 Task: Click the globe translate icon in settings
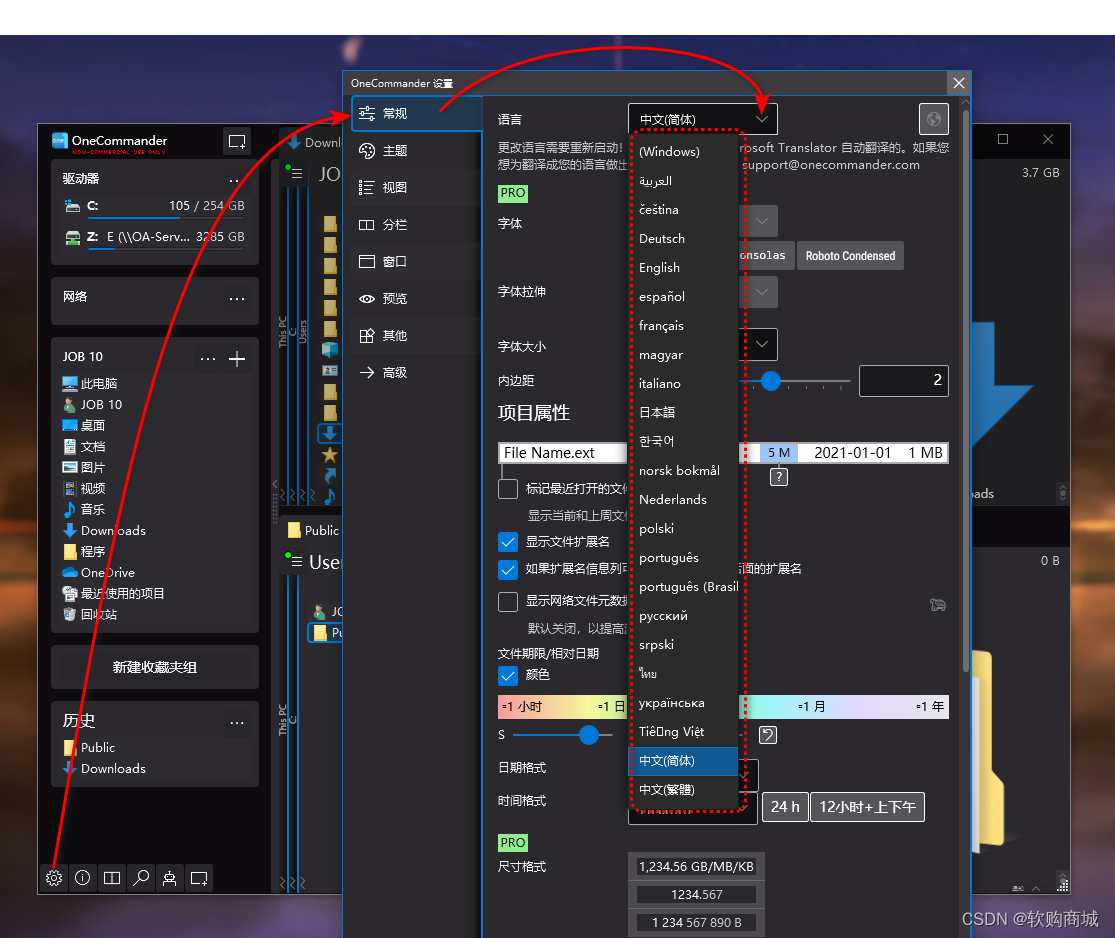click(934, 119)
